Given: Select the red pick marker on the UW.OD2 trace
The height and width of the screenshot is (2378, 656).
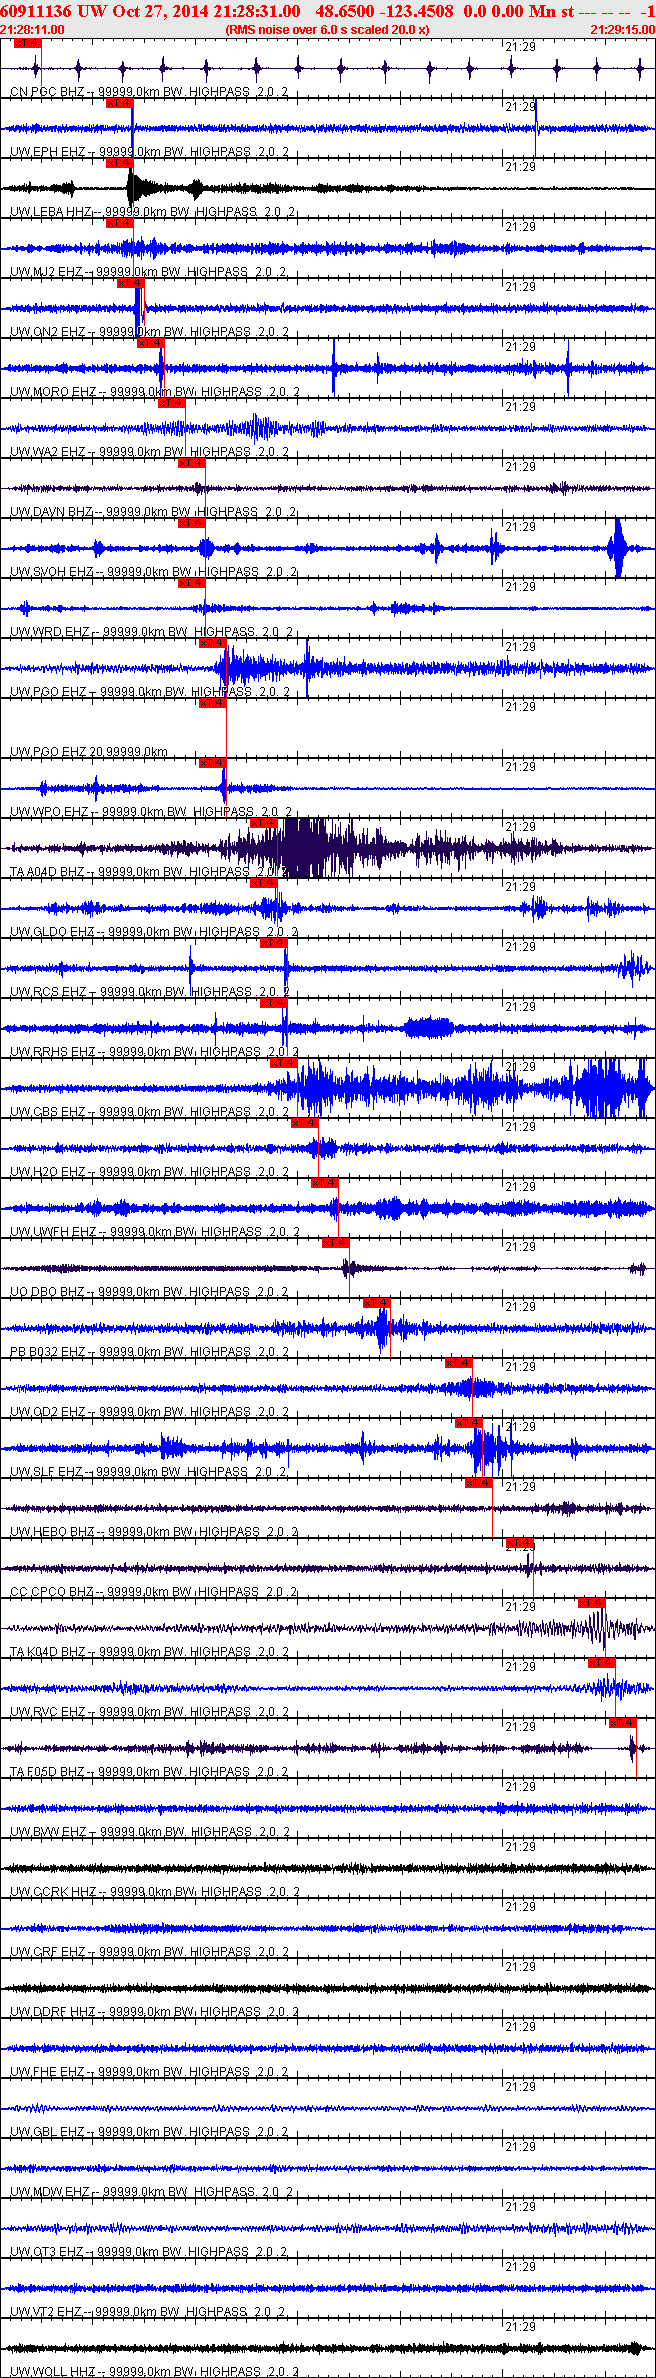Looking at the screenshot, I should (x=459, y=1363).
